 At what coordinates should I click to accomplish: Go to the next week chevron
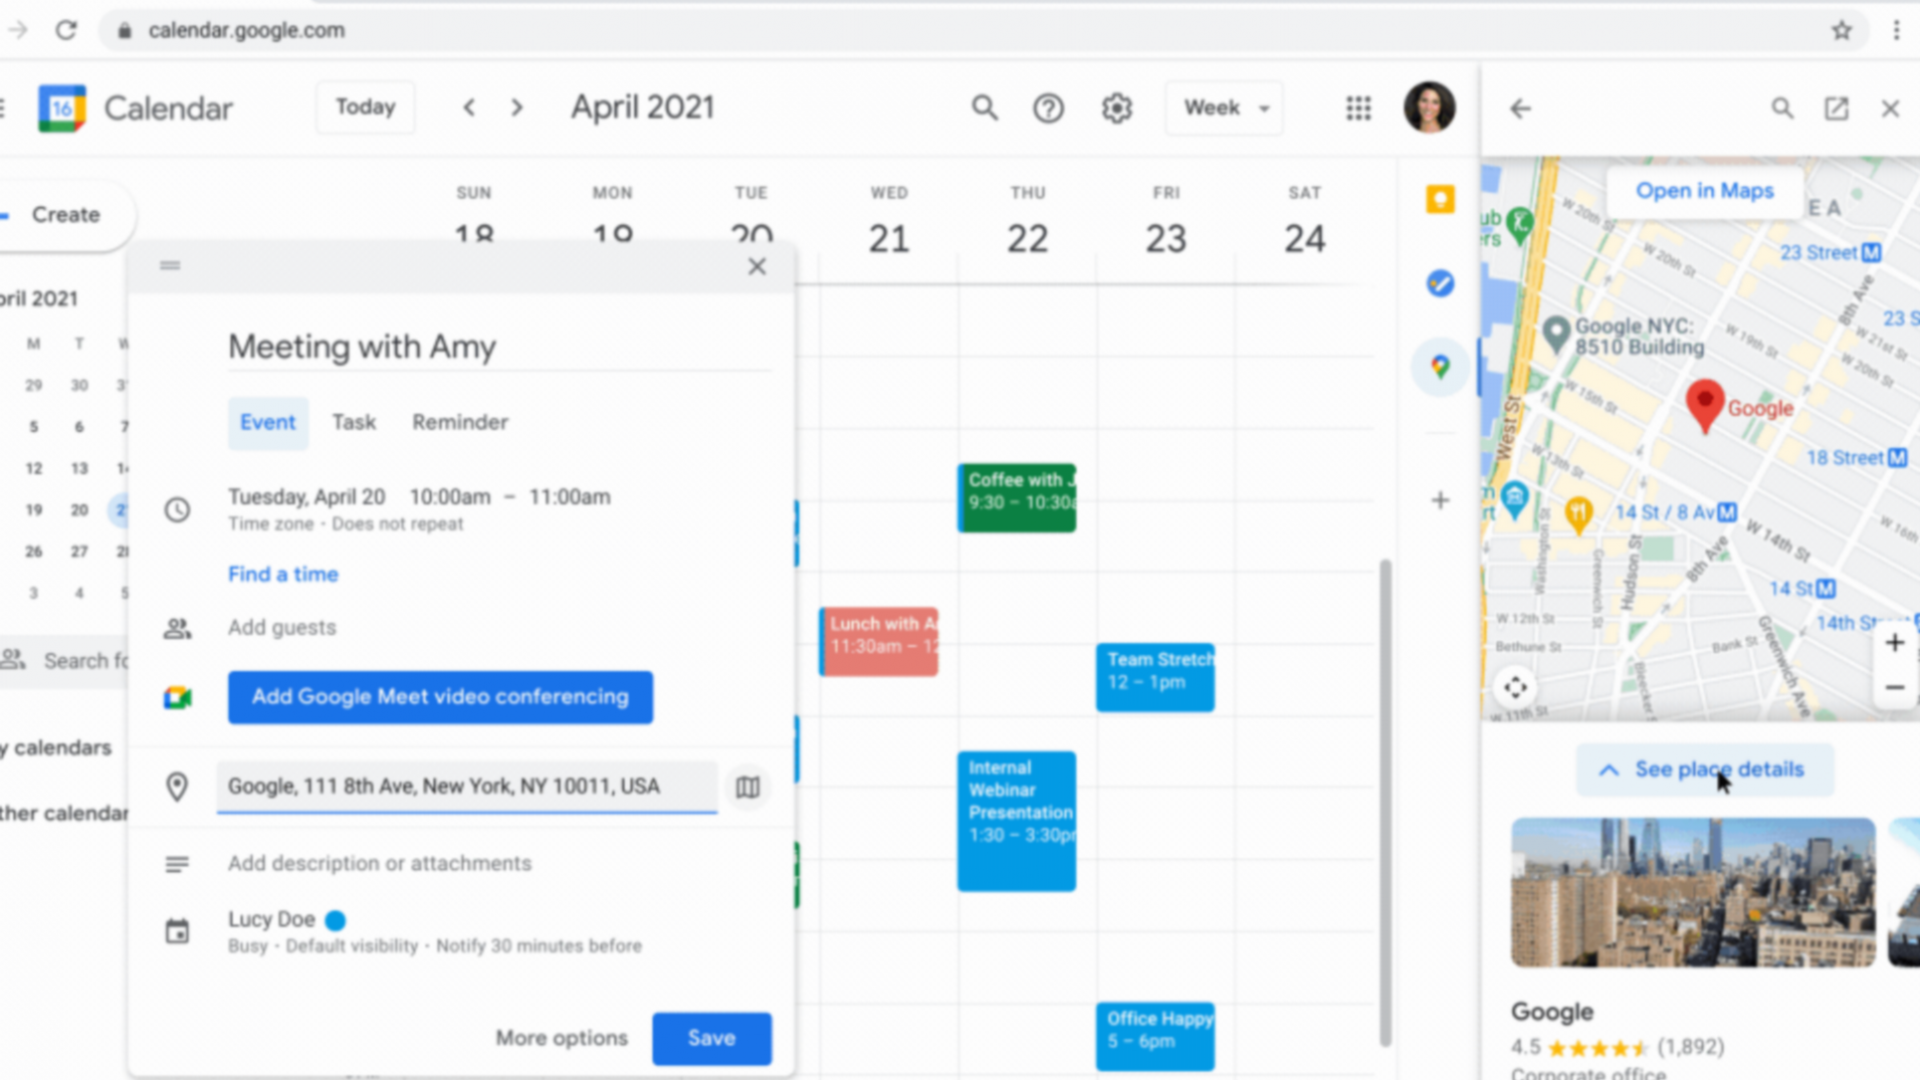pyautogui.click(x=517, y=107)
